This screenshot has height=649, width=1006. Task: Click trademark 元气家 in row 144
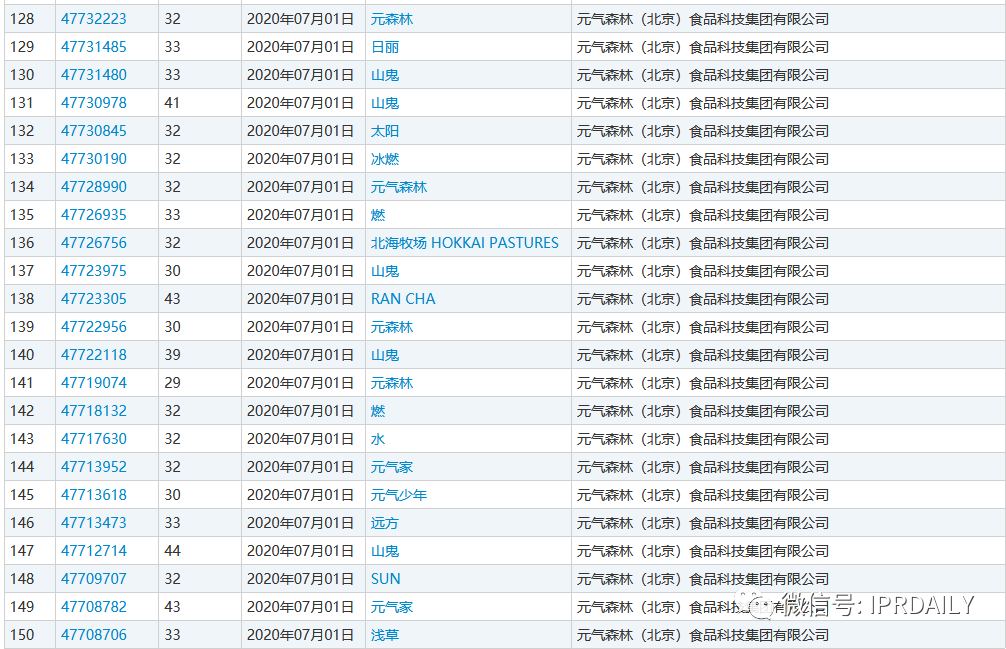click(392, 467)
